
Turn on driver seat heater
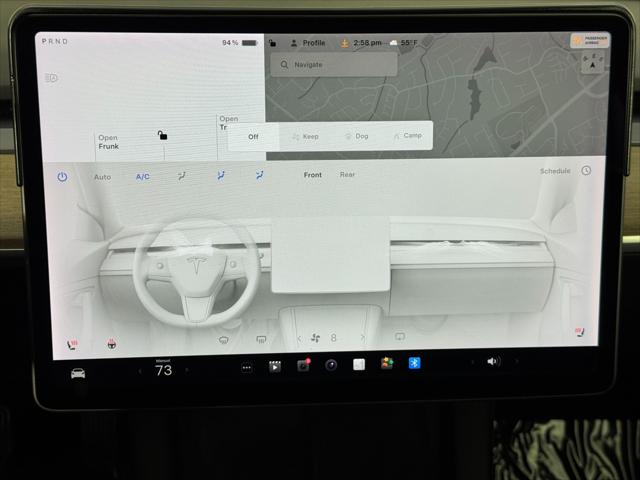tap(72, 345)
